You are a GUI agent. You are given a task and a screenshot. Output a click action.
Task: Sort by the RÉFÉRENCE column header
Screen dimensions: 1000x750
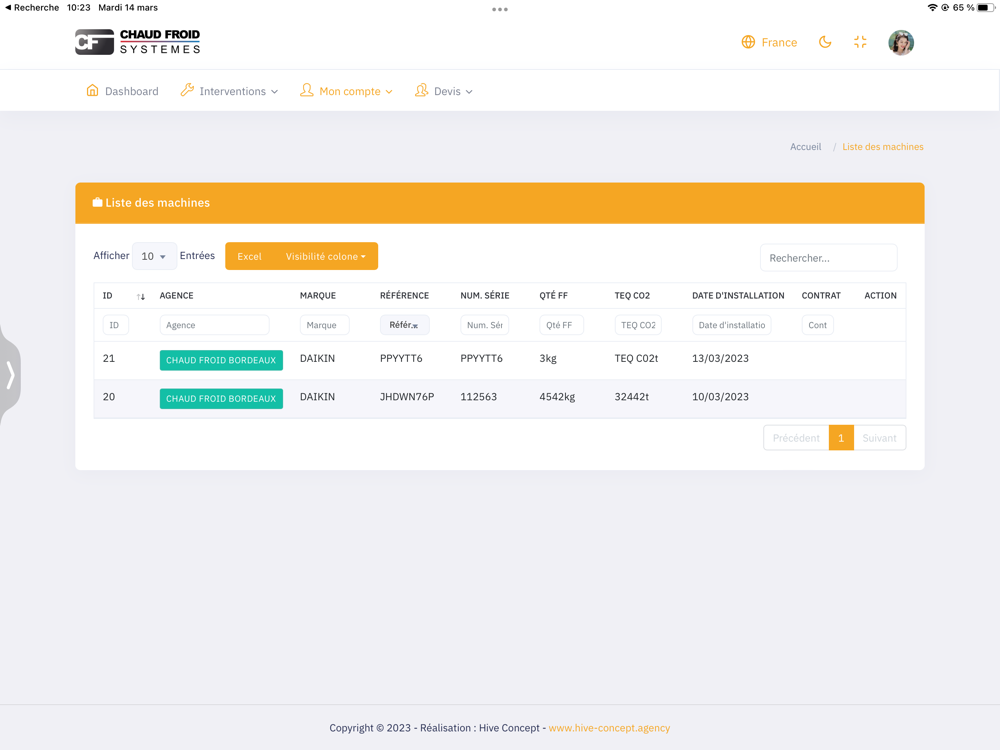(404, 296)
